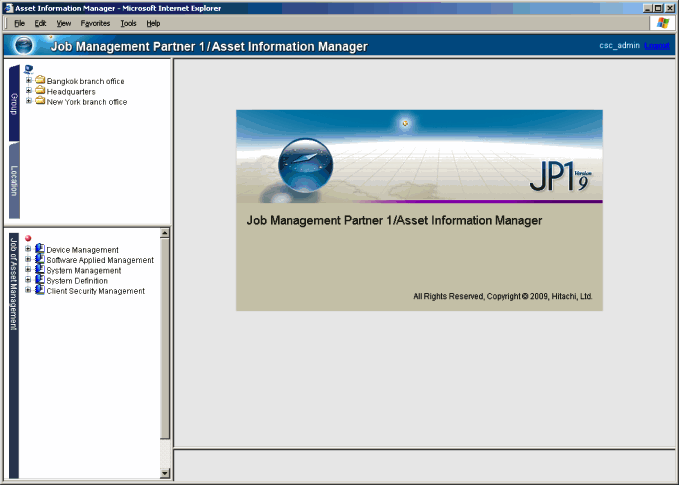Click the Client Security Management book icon
This screenshot has width=679, height=485.
click(40, 291)
